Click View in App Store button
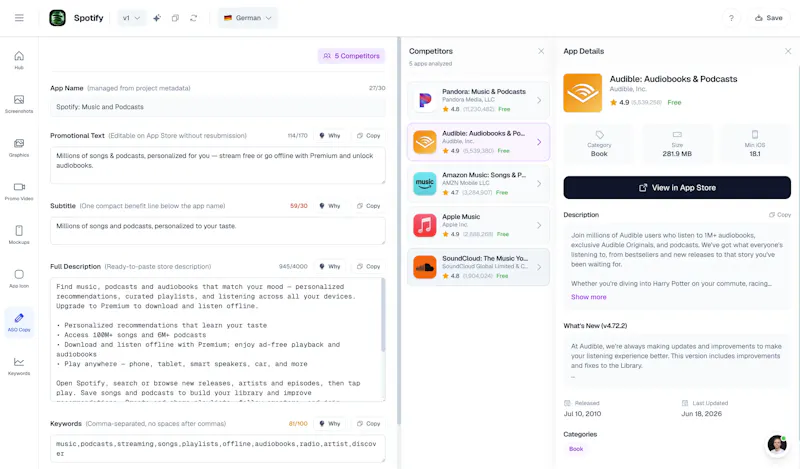The image size is (800, 469). 677,188
